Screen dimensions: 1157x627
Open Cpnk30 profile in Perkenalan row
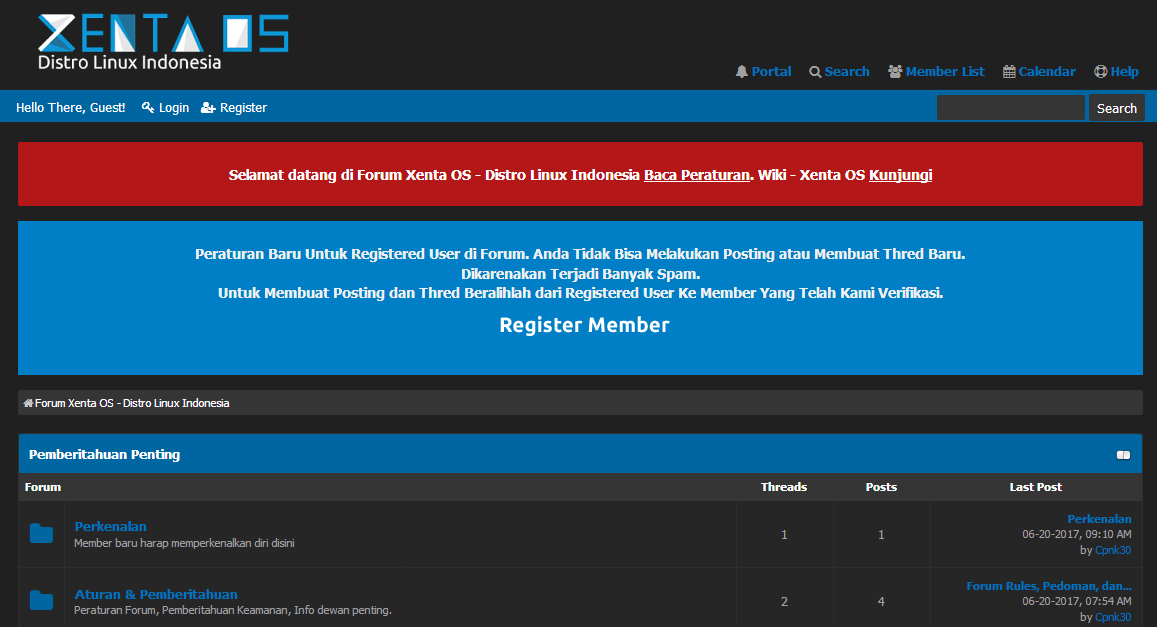click(1113, 550)
